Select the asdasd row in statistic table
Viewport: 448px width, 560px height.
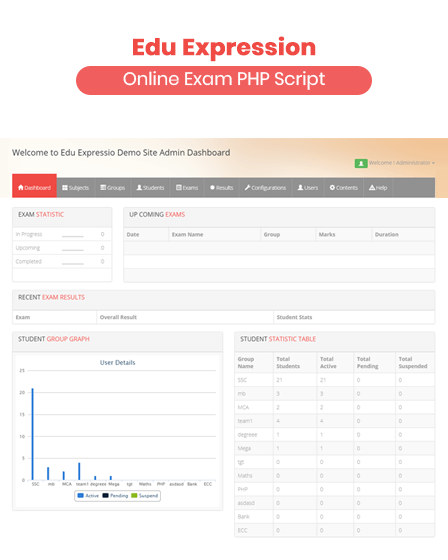335,503
